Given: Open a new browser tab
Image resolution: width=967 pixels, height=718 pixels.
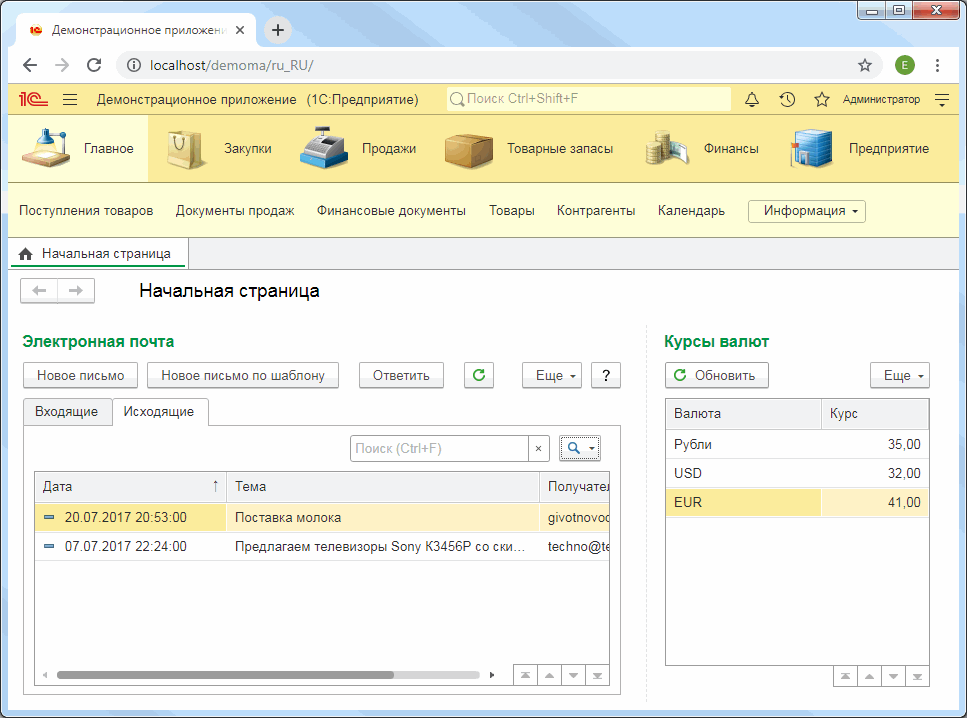Looking at the screenshot, I should [x=278, y=30].
